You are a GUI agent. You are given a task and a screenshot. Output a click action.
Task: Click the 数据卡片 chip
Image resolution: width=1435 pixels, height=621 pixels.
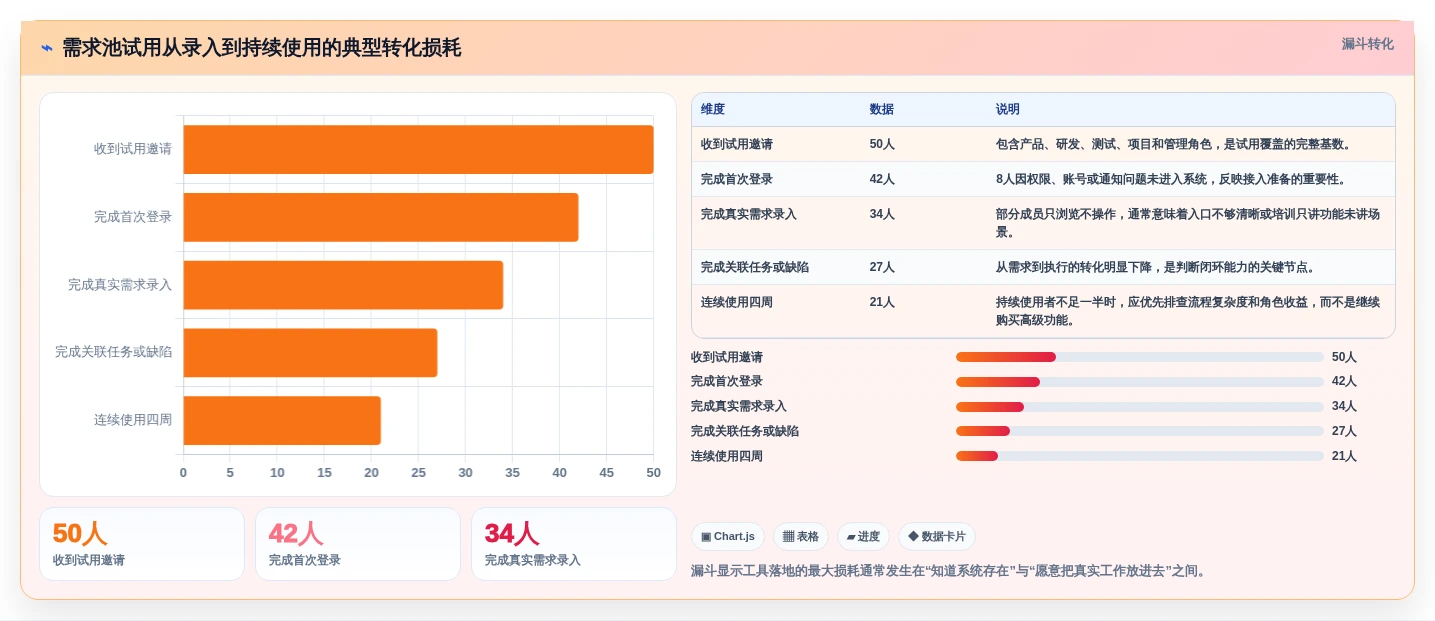937,537
